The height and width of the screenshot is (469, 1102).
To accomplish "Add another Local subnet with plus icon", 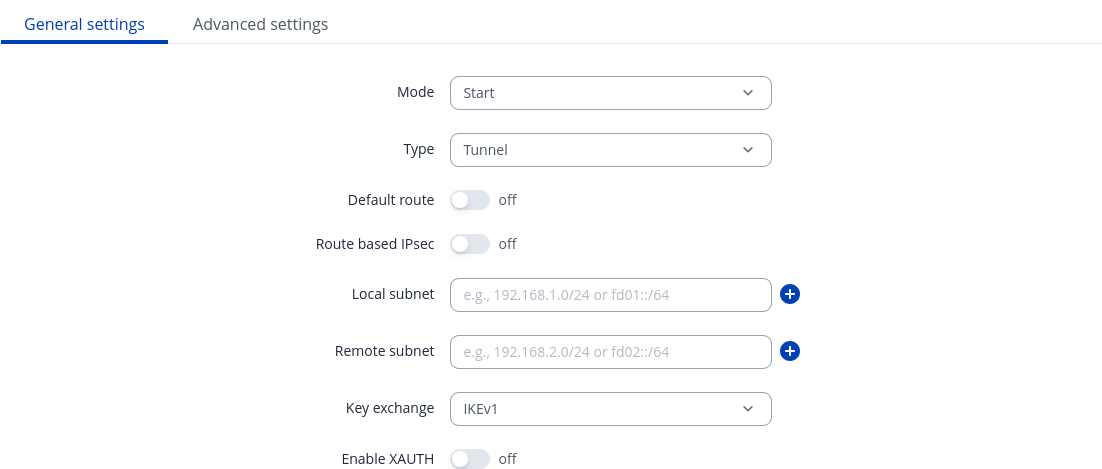I will 790,294.
